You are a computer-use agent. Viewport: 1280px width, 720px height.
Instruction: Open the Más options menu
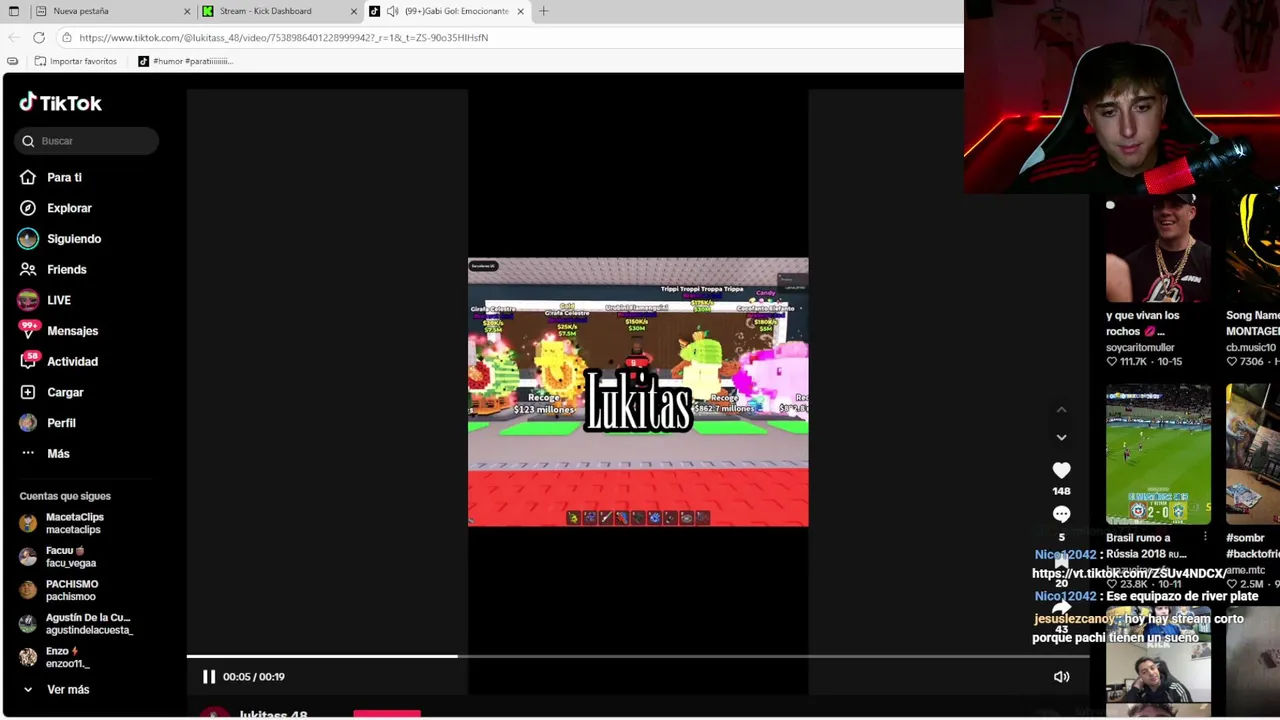tap(58, 453)
